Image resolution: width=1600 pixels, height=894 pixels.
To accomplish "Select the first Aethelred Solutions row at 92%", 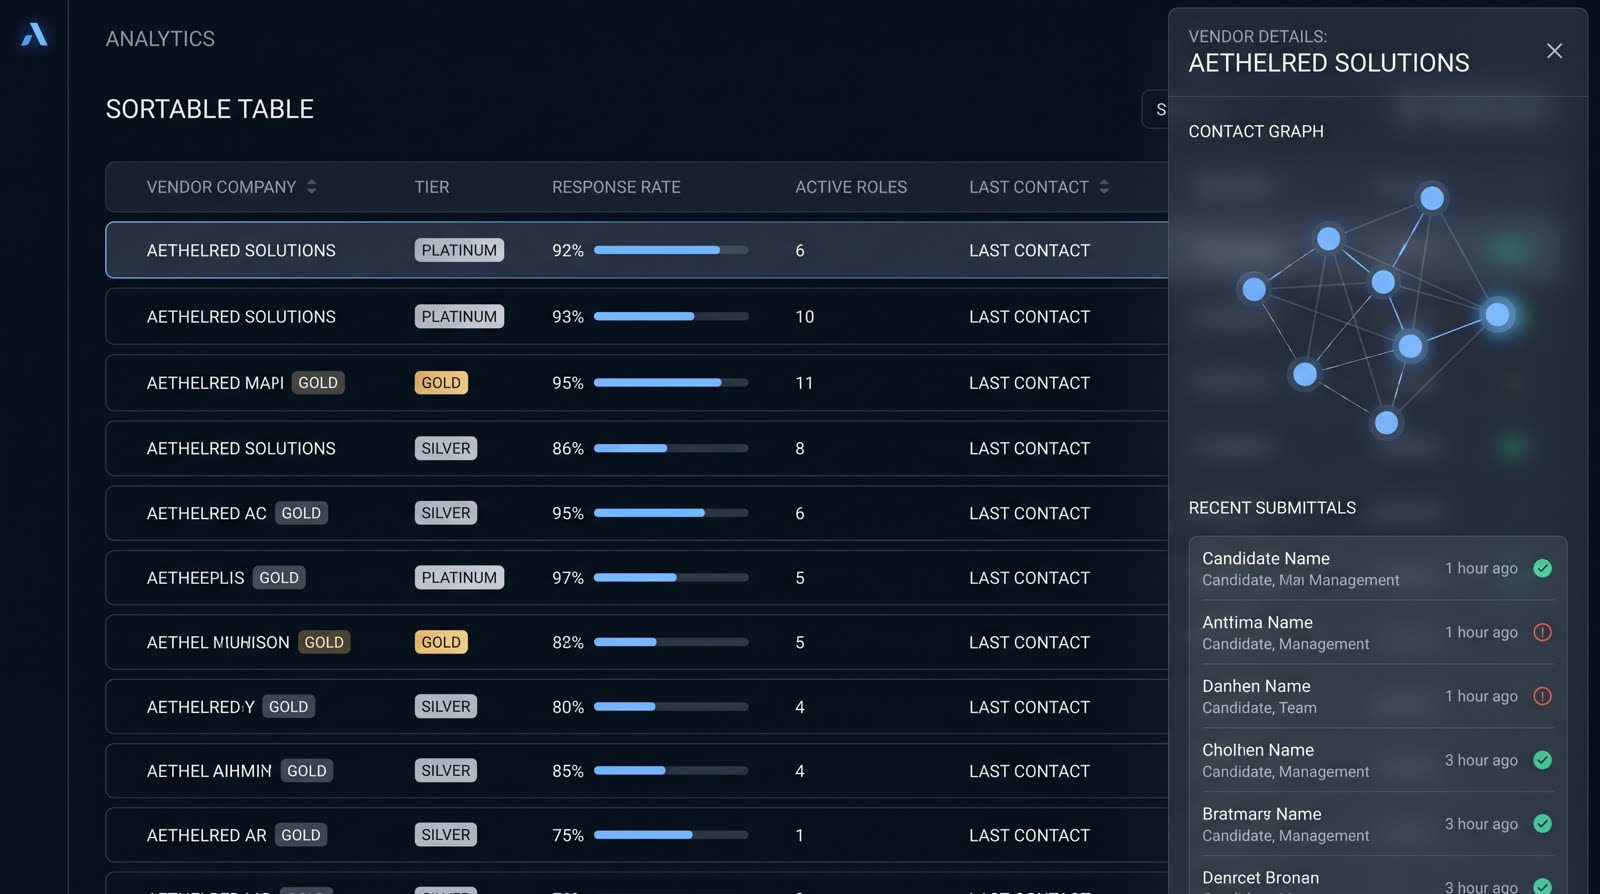I will pyautogui.click(x=637, y=250).
